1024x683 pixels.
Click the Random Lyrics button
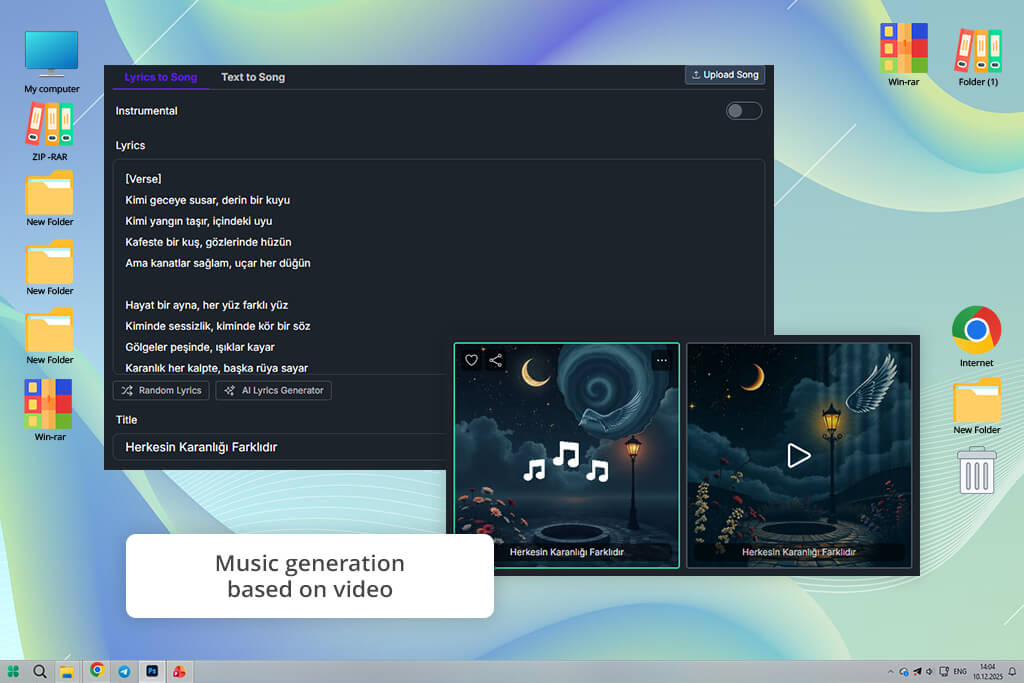click(161, 390)
